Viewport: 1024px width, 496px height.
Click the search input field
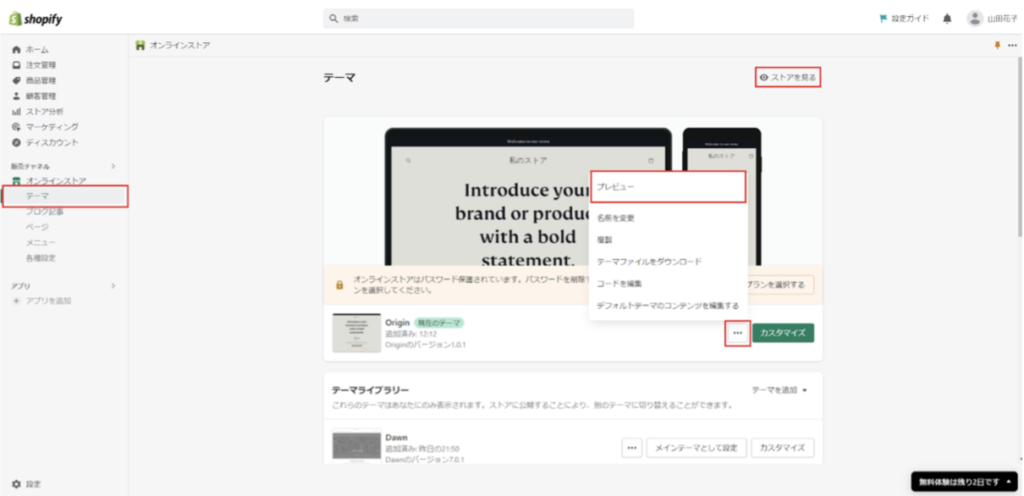click(479, 18)
